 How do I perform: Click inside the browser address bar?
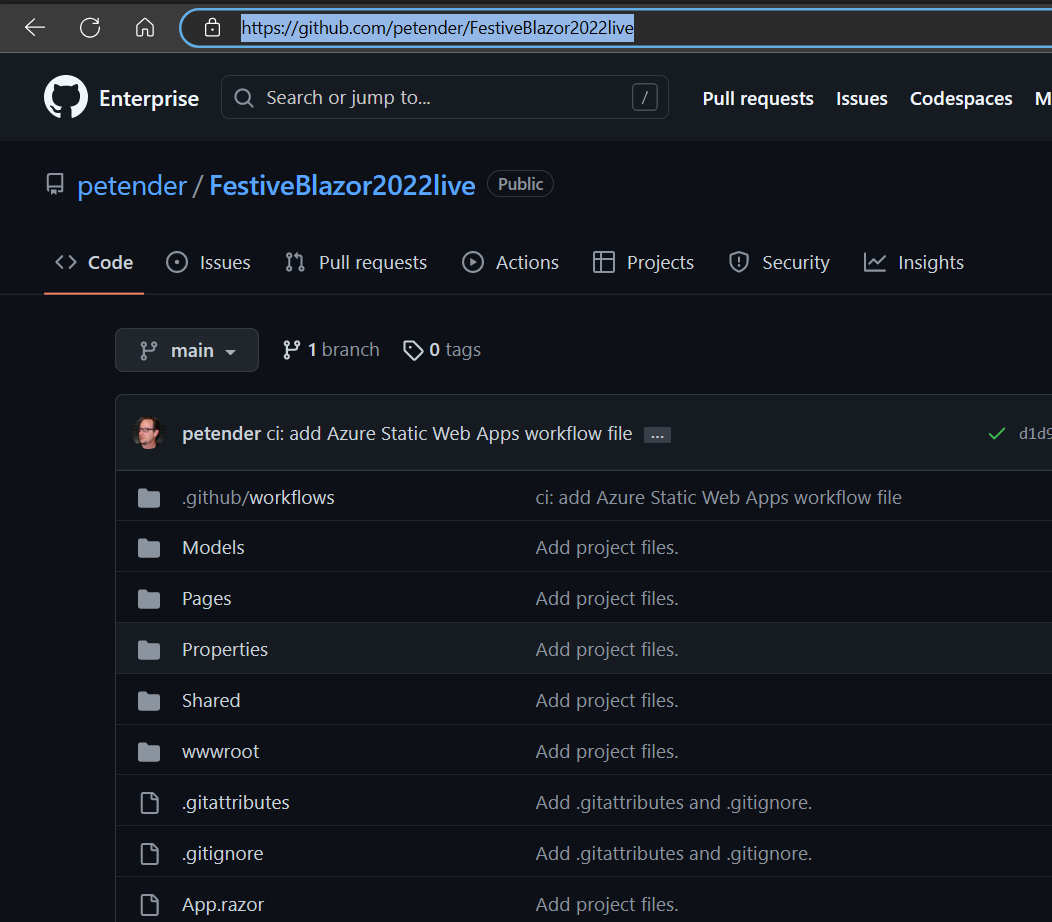[x=437, y=28]
